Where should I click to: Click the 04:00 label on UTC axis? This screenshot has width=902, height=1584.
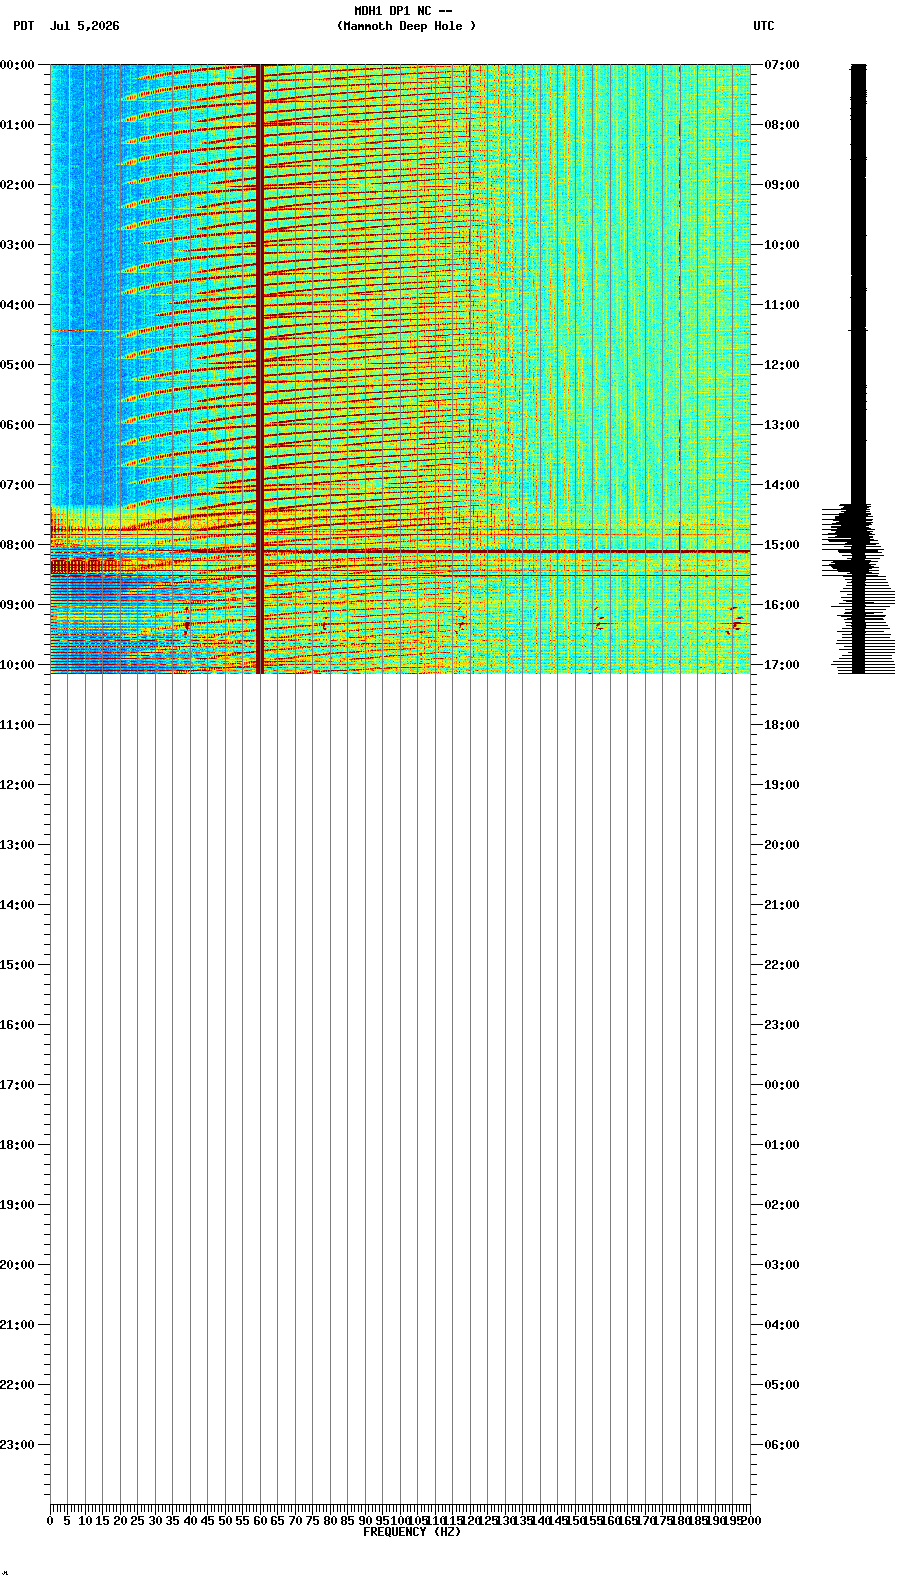coord(782,1324)
